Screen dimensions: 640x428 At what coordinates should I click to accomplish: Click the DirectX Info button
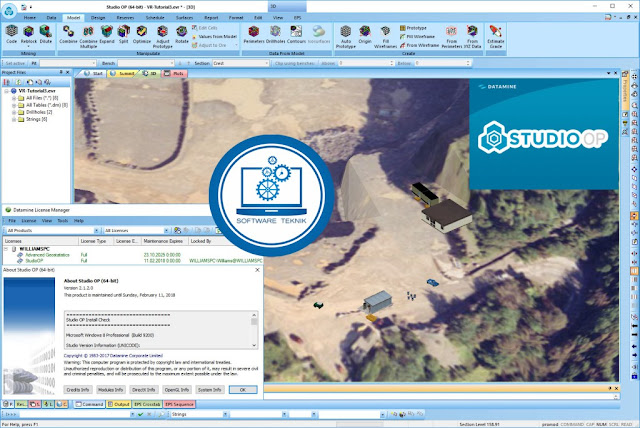pyautogui.click(x=144, y=390)
